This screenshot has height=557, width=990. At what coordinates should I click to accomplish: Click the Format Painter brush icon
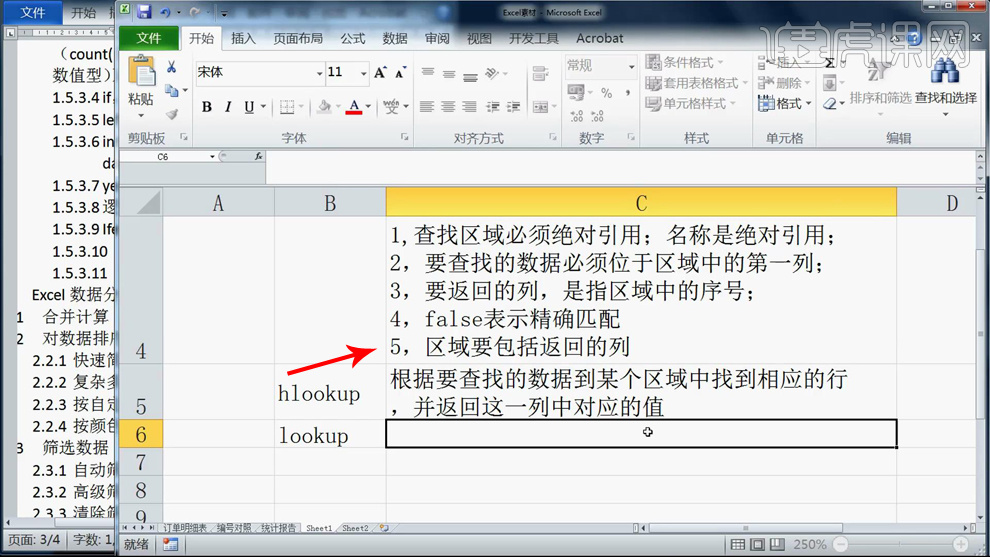click(x=171, y=114)
